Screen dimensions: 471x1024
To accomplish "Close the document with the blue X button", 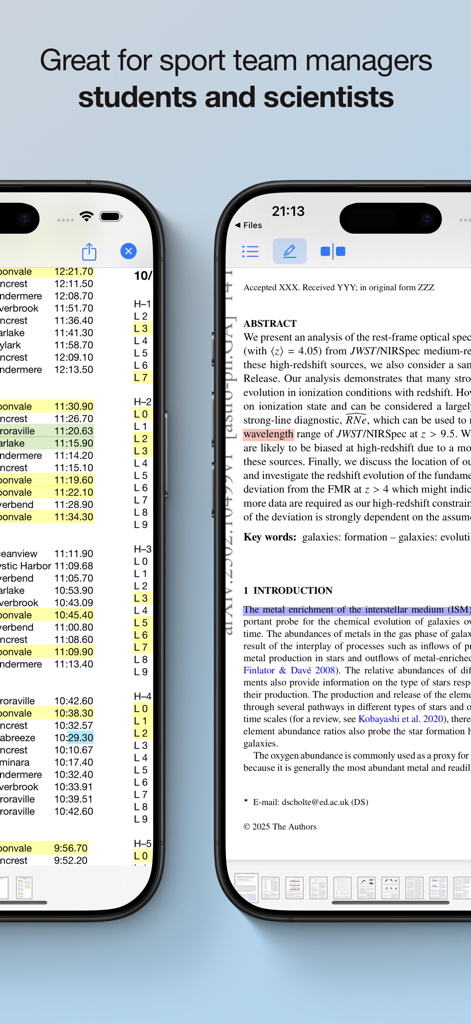I will (129, 251).
